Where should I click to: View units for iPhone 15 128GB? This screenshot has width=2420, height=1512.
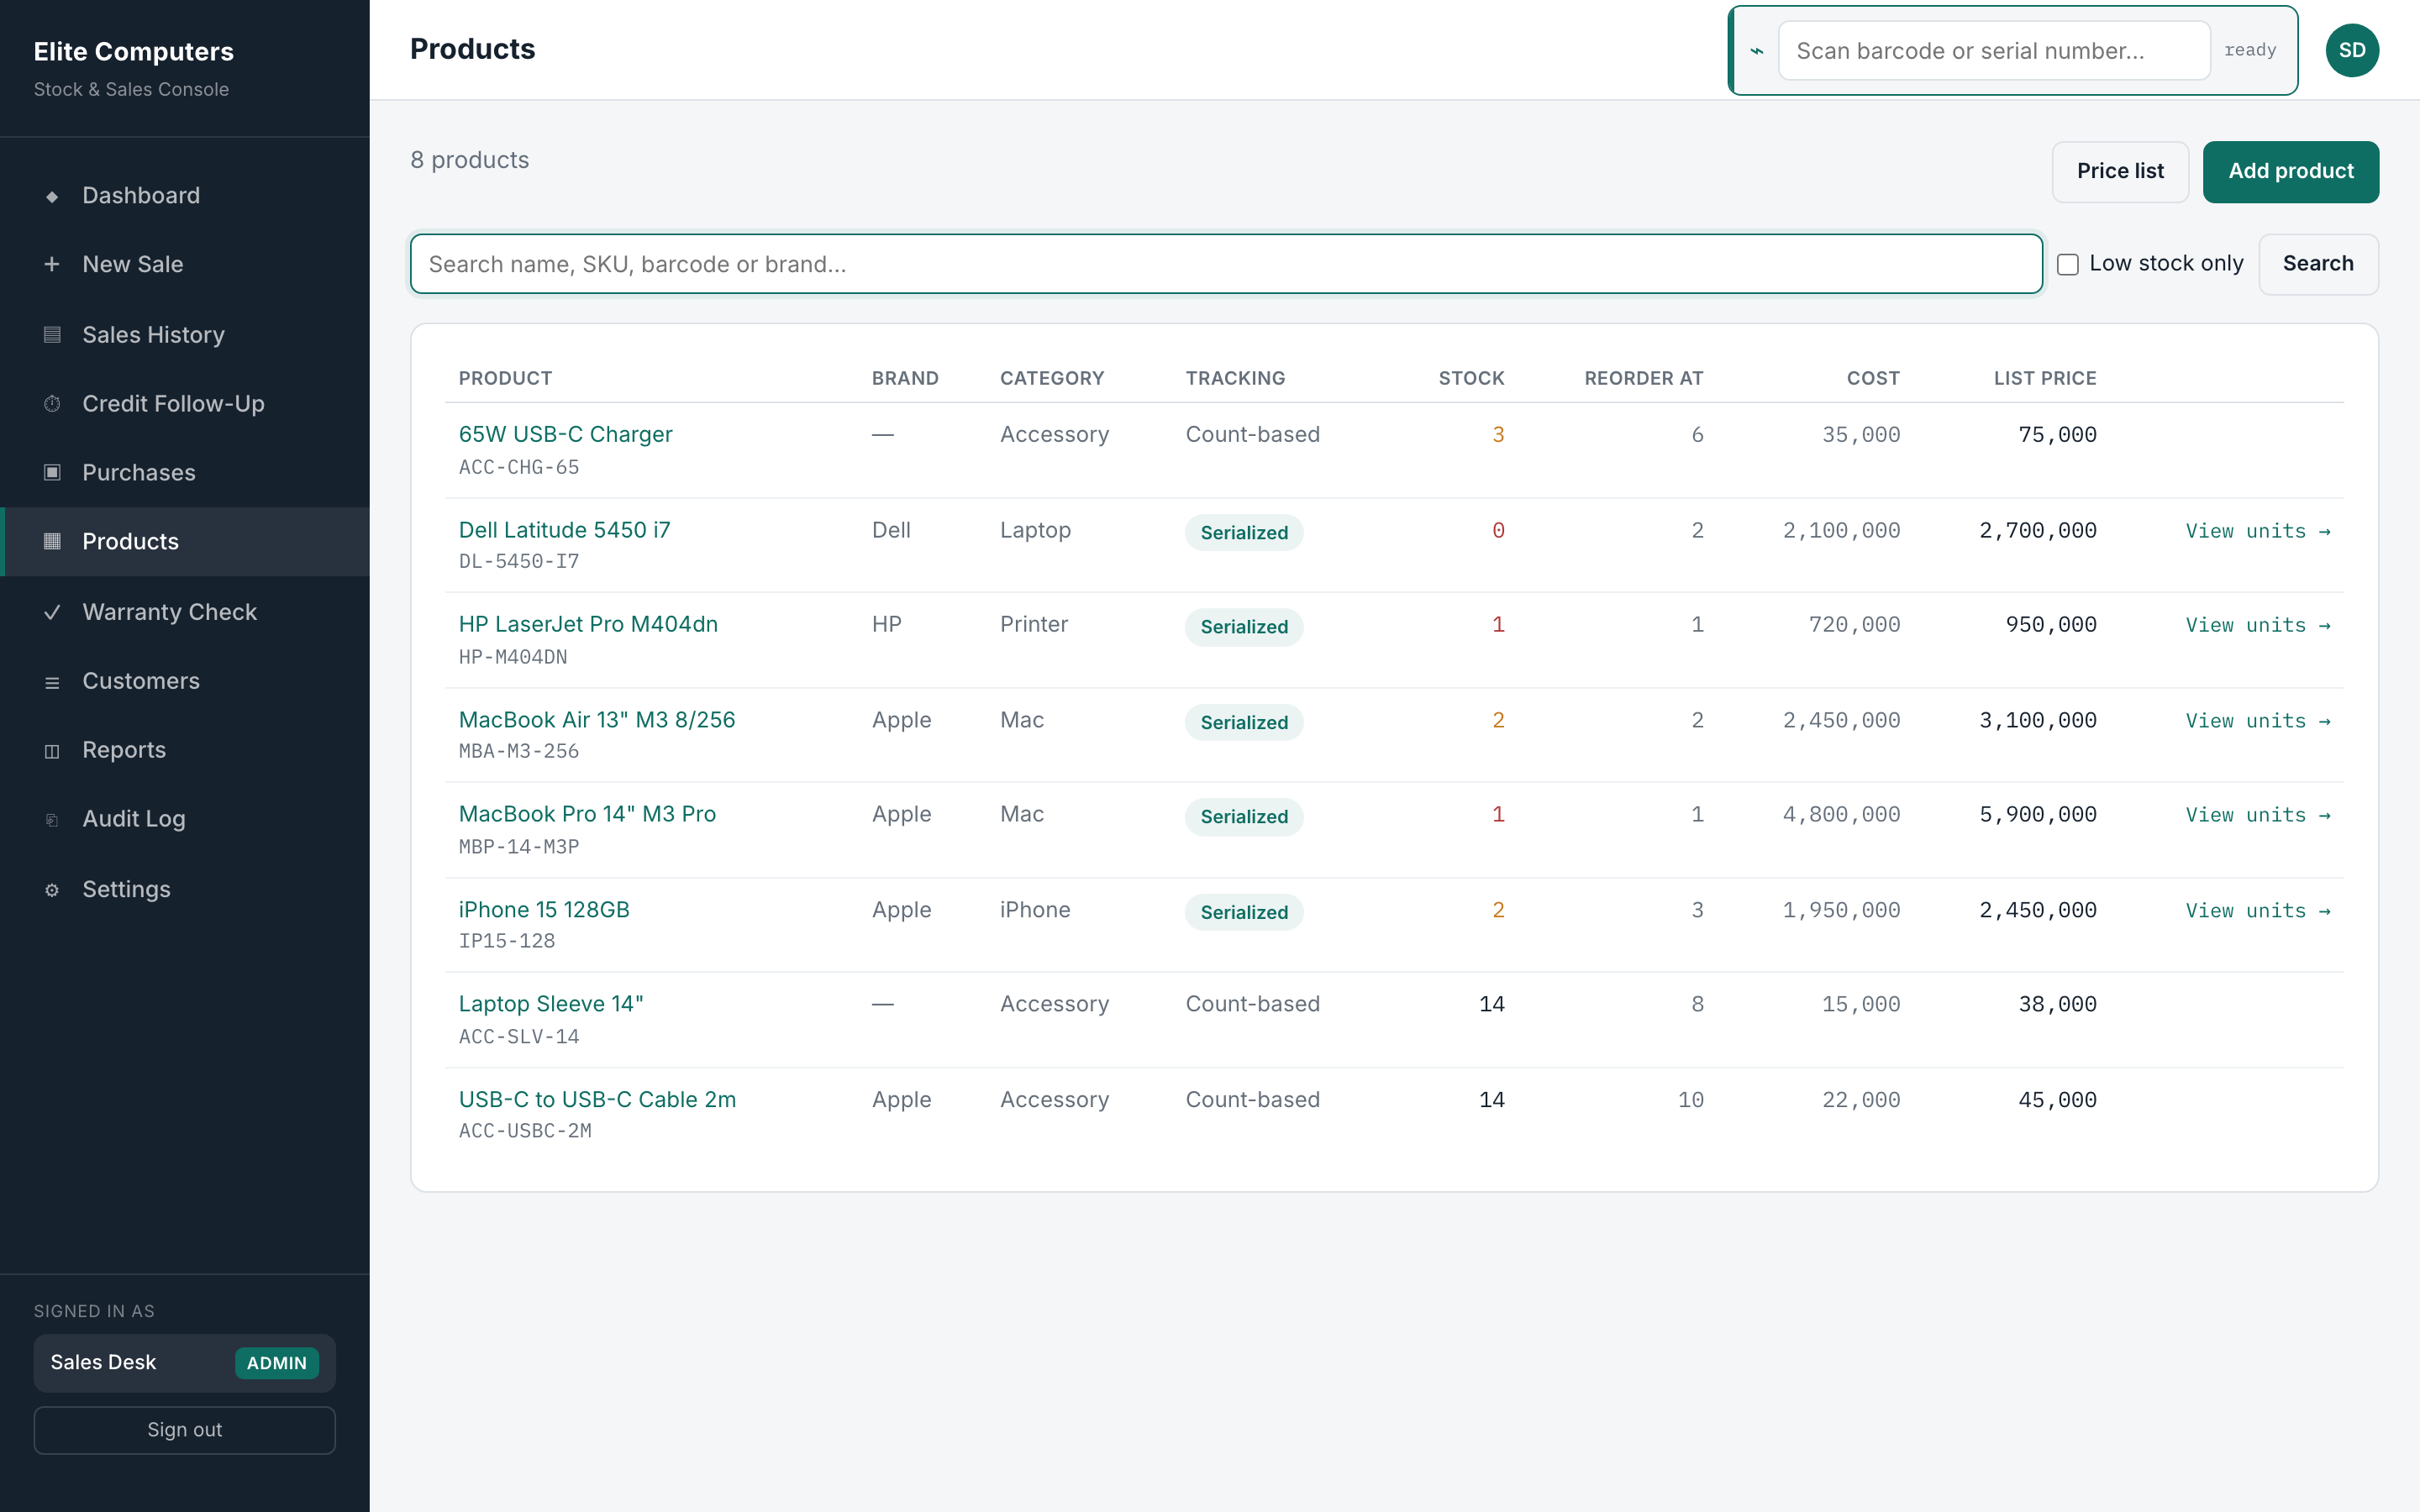point(2258,911)
